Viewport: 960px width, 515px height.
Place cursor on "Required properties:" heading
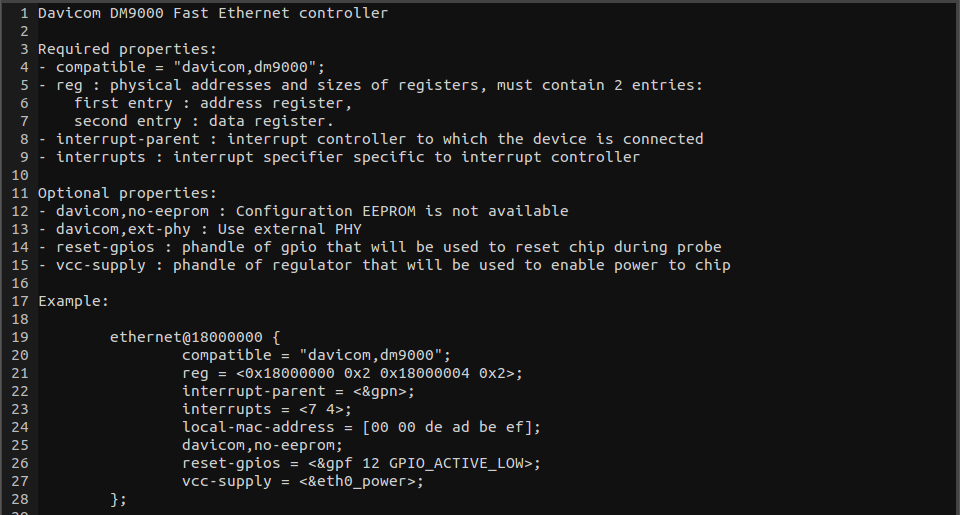click(127, 49)
